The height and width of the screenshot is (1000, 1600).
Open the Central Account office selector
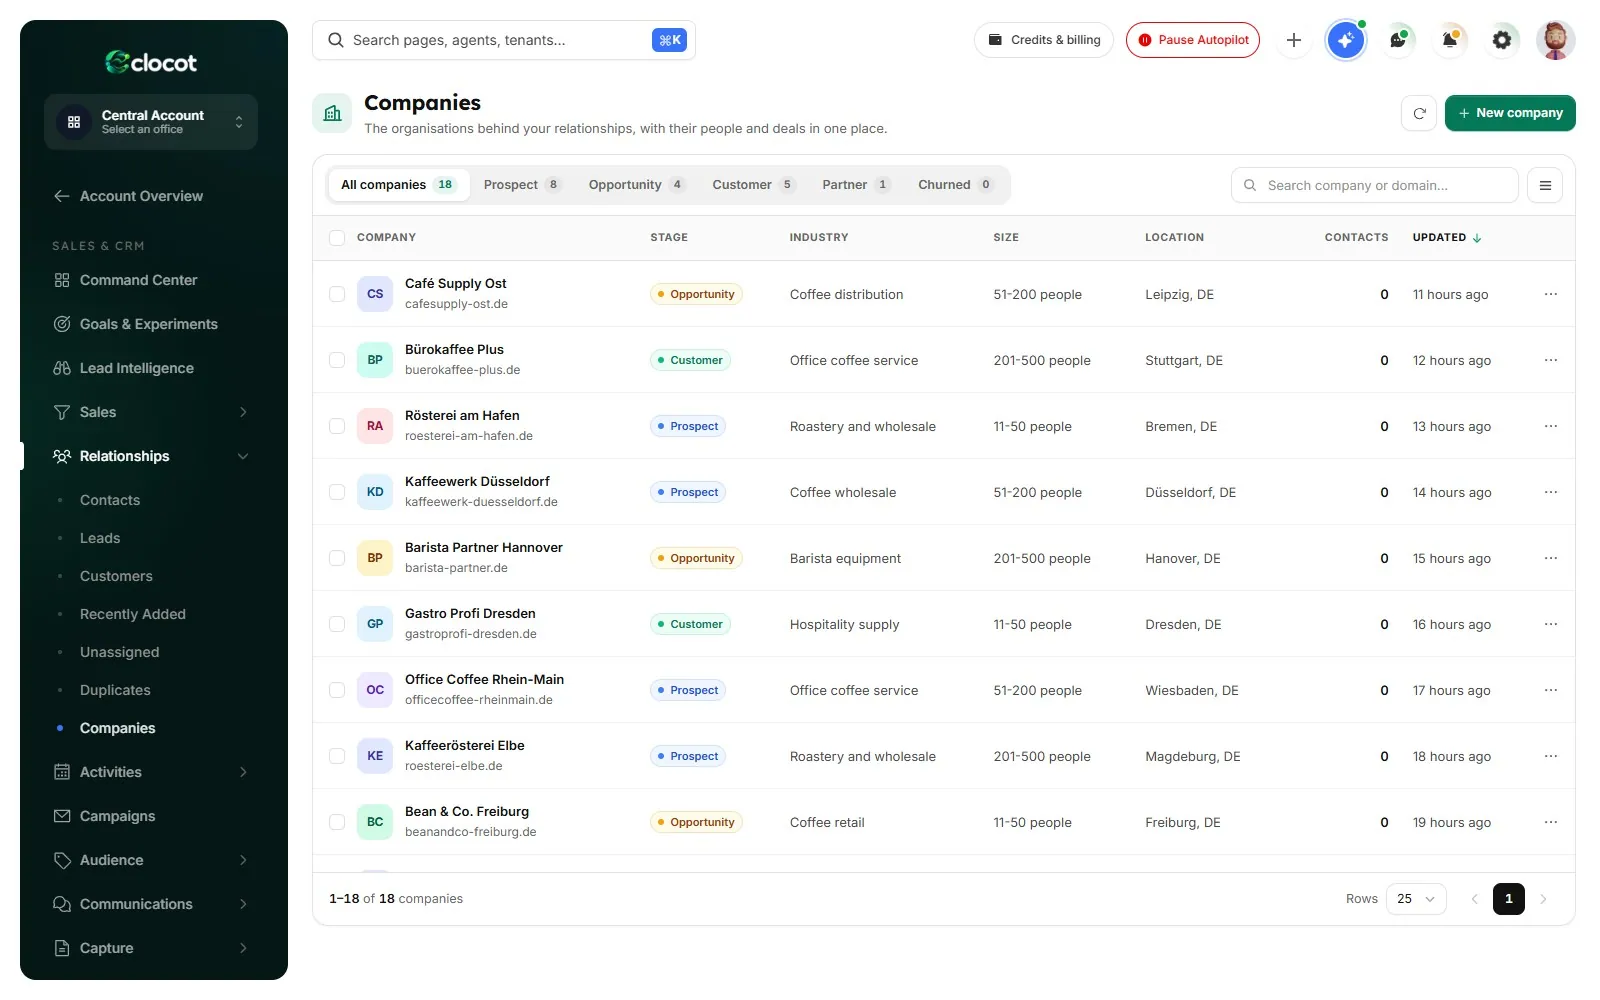click(x=151, y=122)
